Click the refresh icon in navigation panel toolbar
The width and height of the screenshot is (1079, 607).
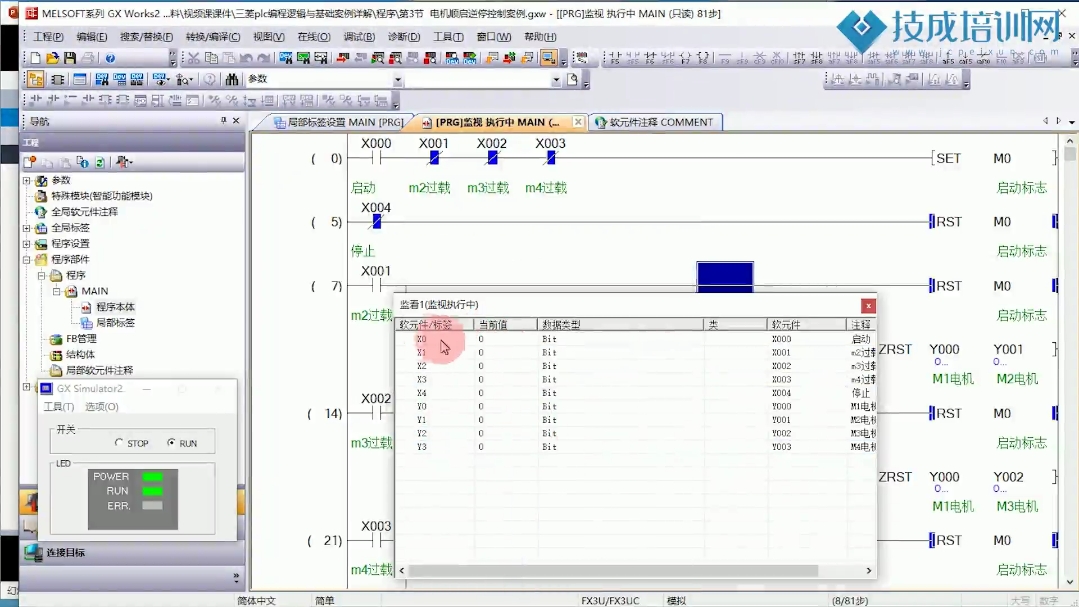tap(100, 162)
